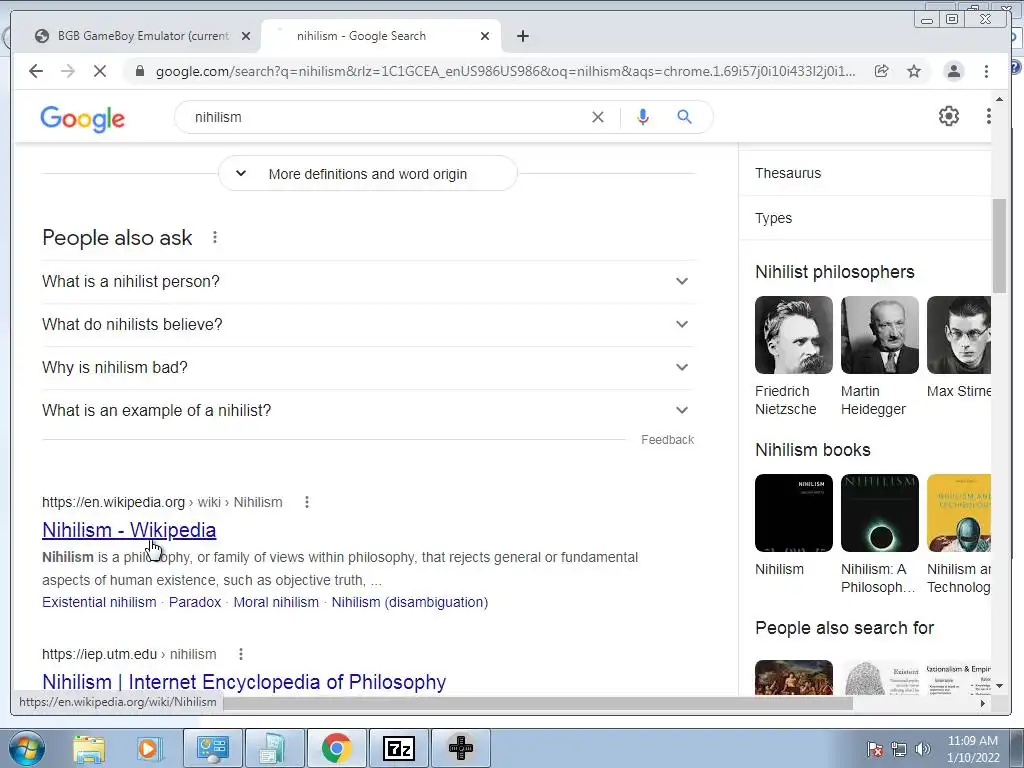
Task: Click the magnifying glass search button
Action: tap(684, 117)
